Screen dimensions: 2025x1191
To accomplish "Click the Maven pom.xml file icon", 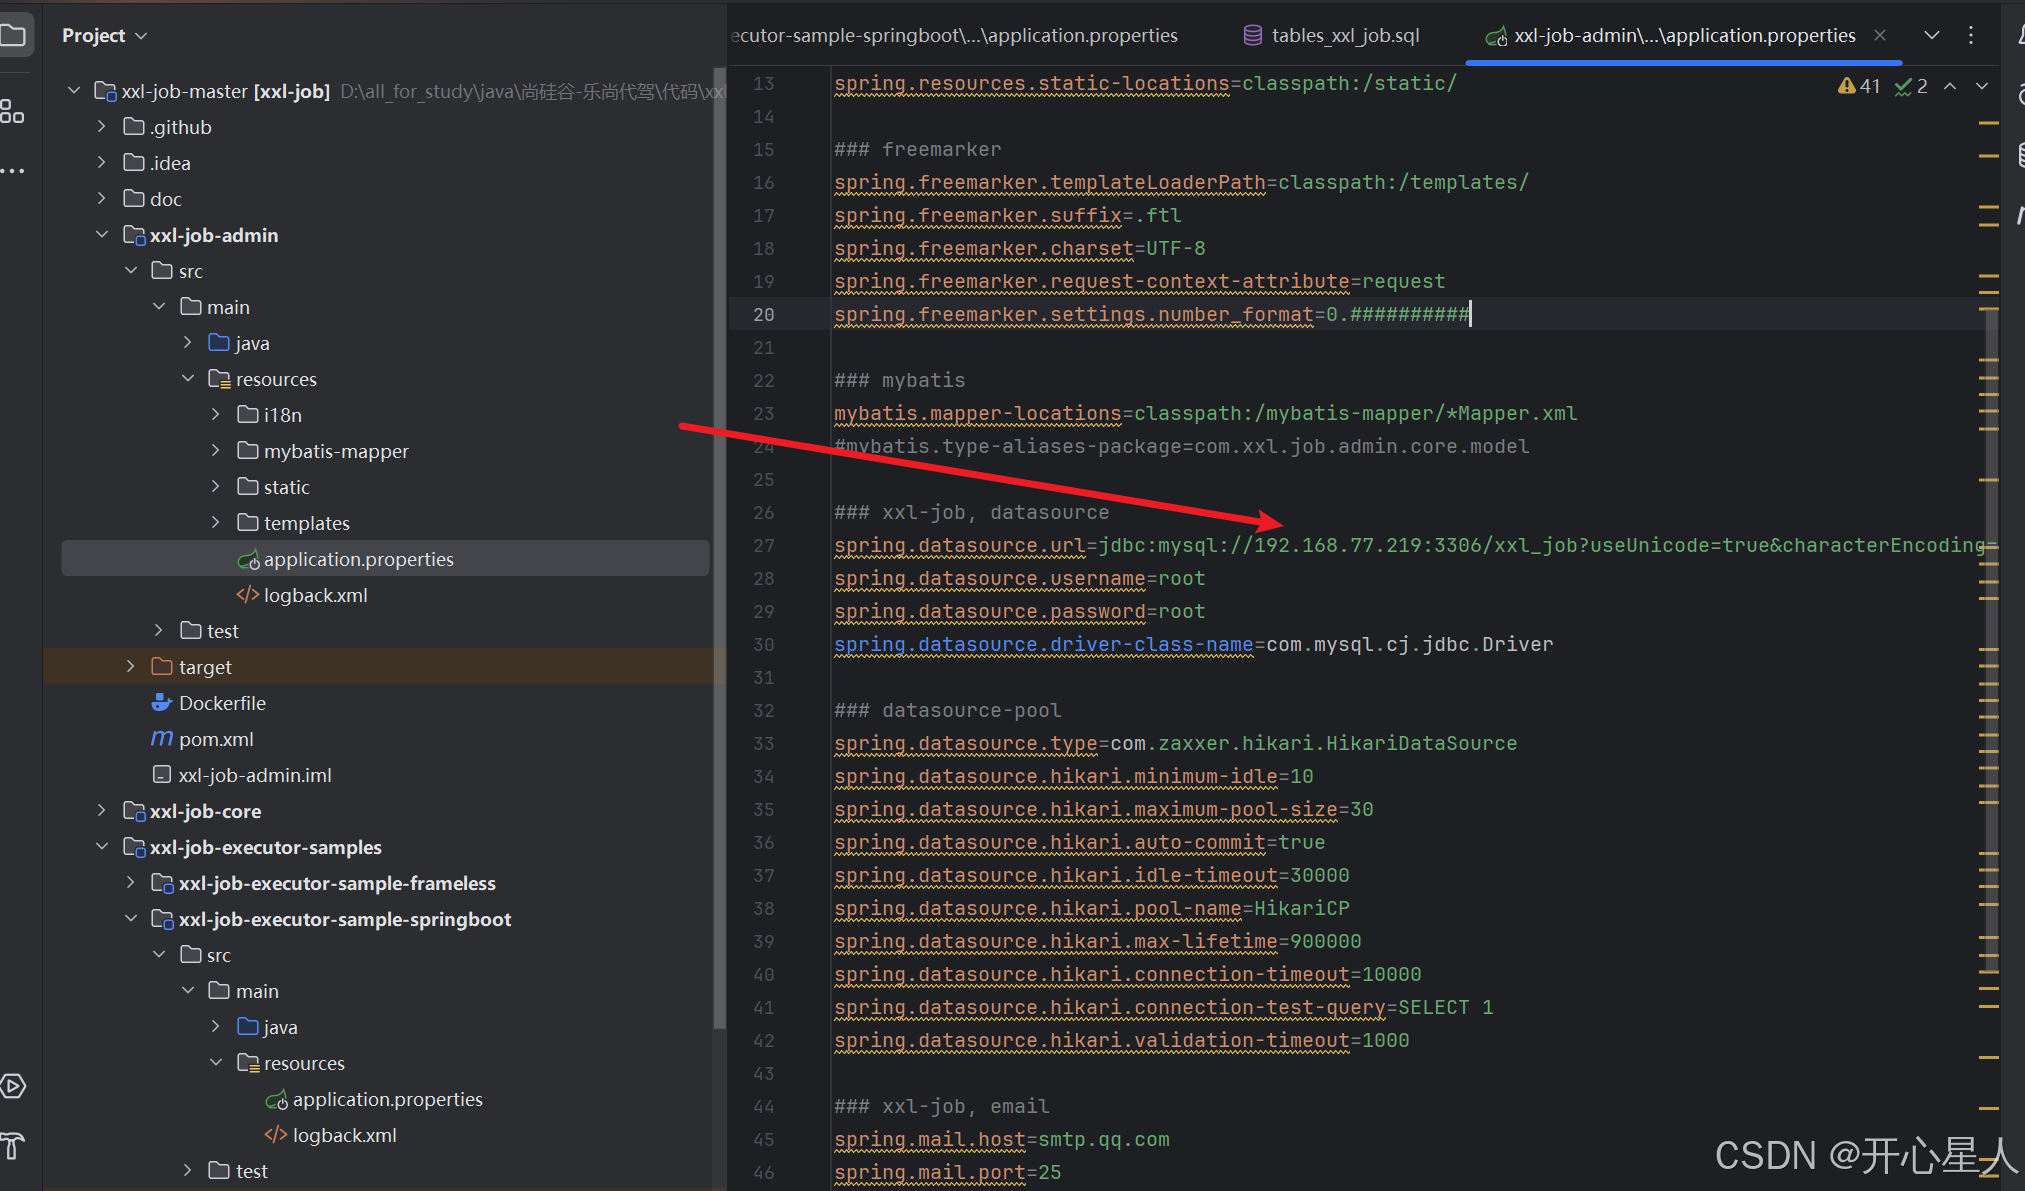I will click(161, 739).
